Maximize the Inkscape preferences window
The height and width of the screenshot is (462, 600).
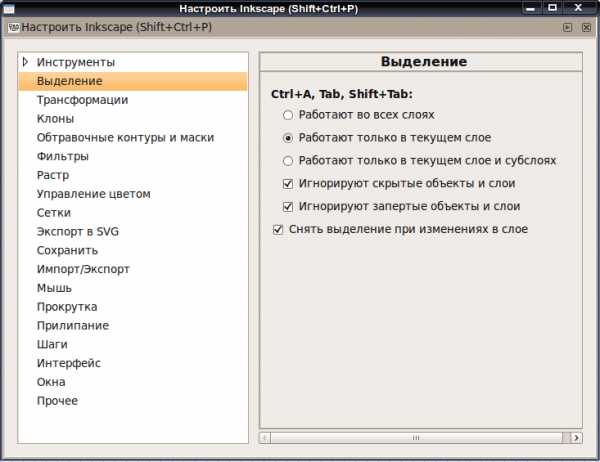[x=553, y=8]
